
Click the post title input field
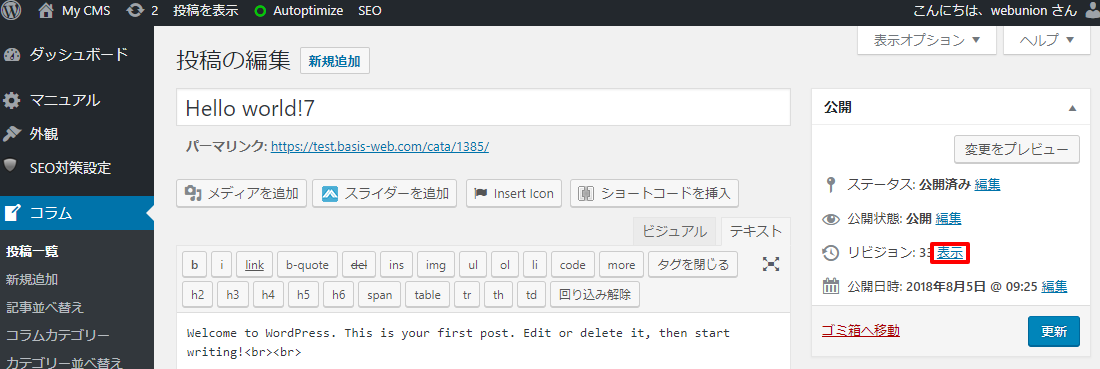(x=483, y=107)
